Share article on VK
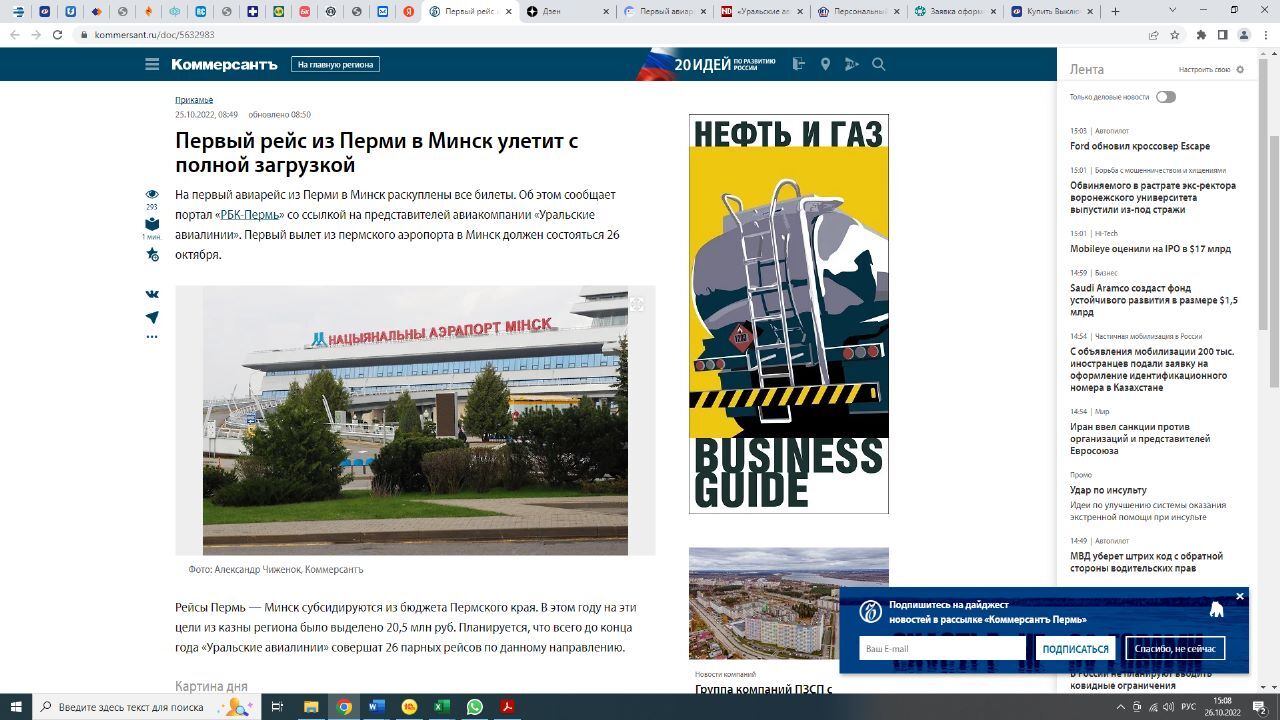Image resolution: width=1280 pixels, height=720 pixels. coord(152,294)
